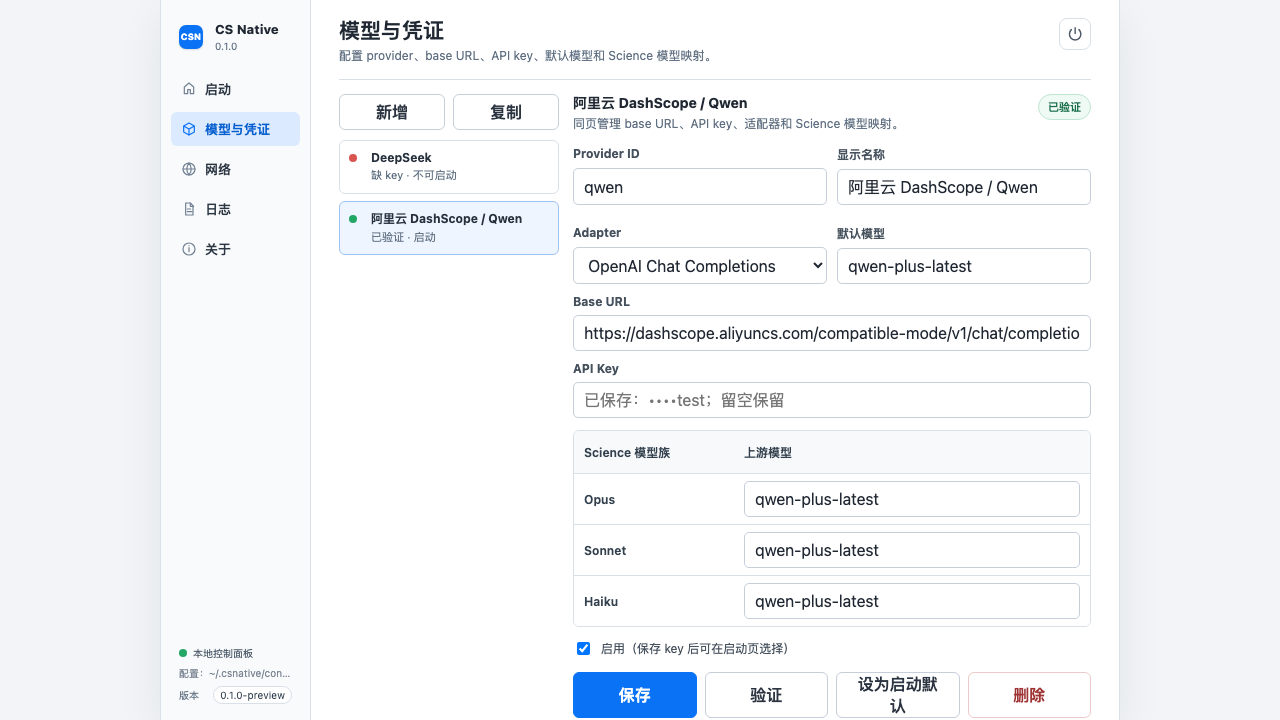Click the 缺 key · 不可启动 status text
This screenshot has height=720, width=1280.
(x=414, y=175)
